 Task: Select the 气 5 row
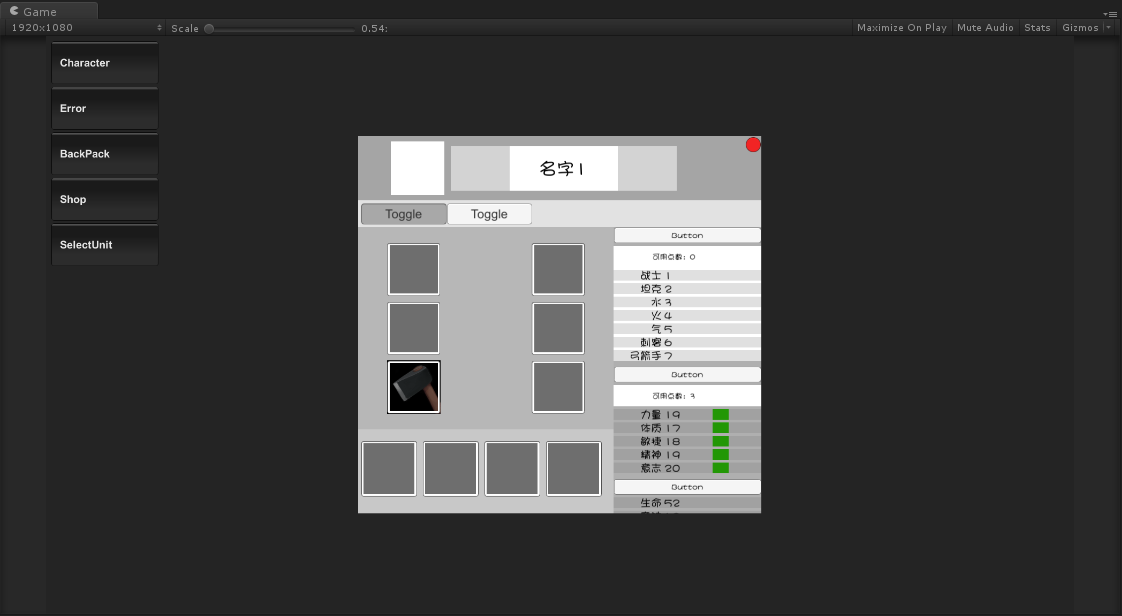pos(687,329)
